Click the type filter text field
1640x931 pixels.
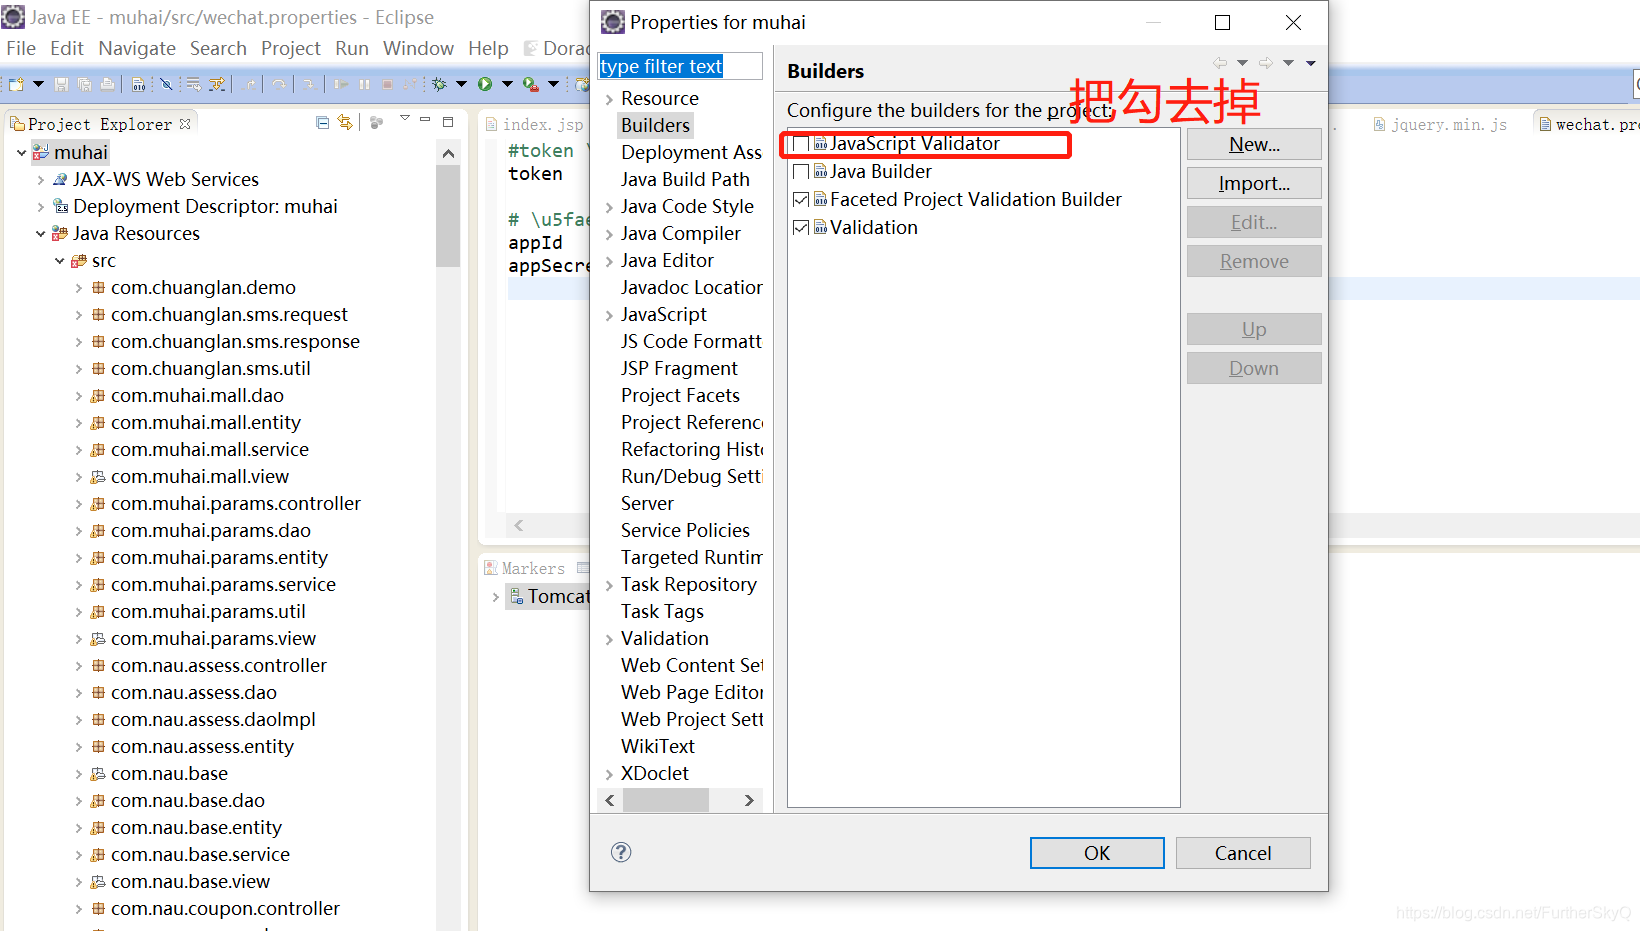[x=680, y=65]
